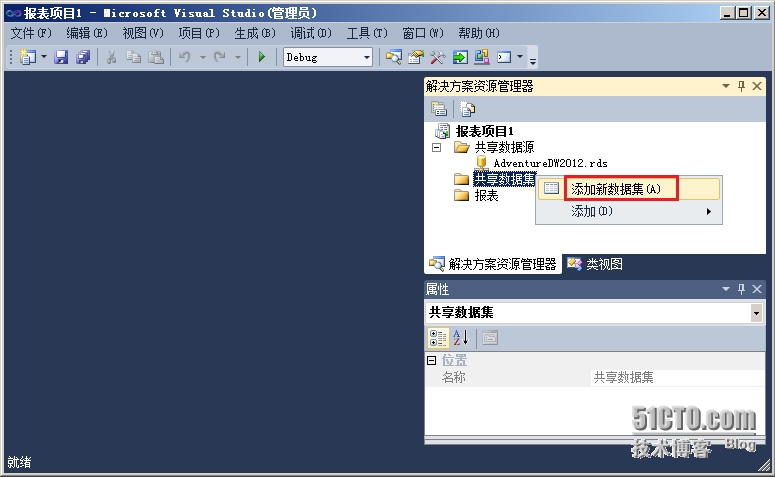The width and height of the screenshot is (775, 477).
Task: Open the 帮助(H) menu
Action: 479,33
